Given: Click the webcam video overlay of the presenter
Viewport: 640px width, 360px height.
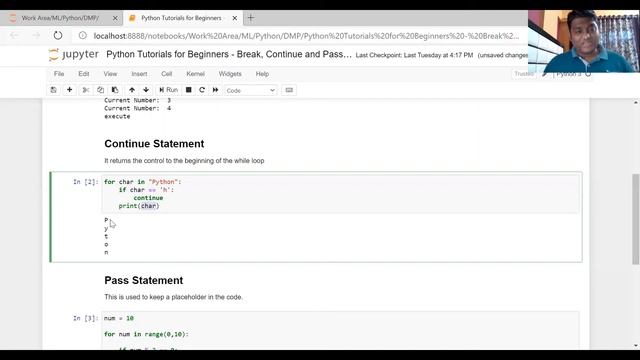Looking at the screenshot, I should tap(584, 41).
